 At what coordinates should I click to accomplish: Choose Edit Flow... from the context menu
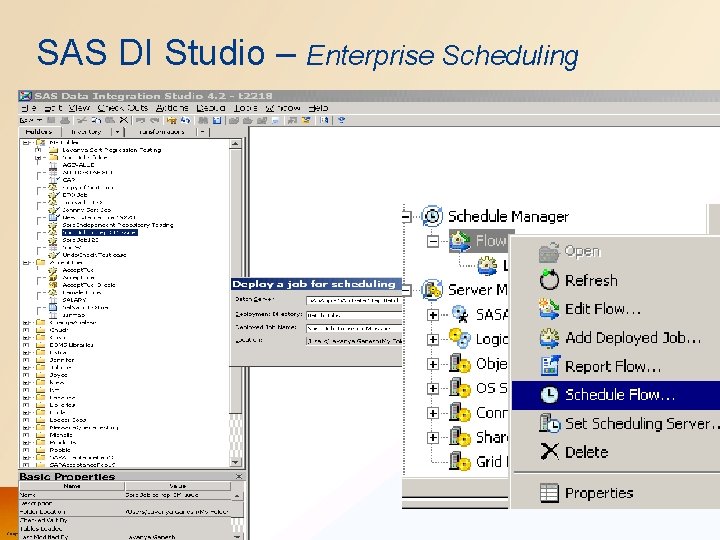click(x=615, y=309)
